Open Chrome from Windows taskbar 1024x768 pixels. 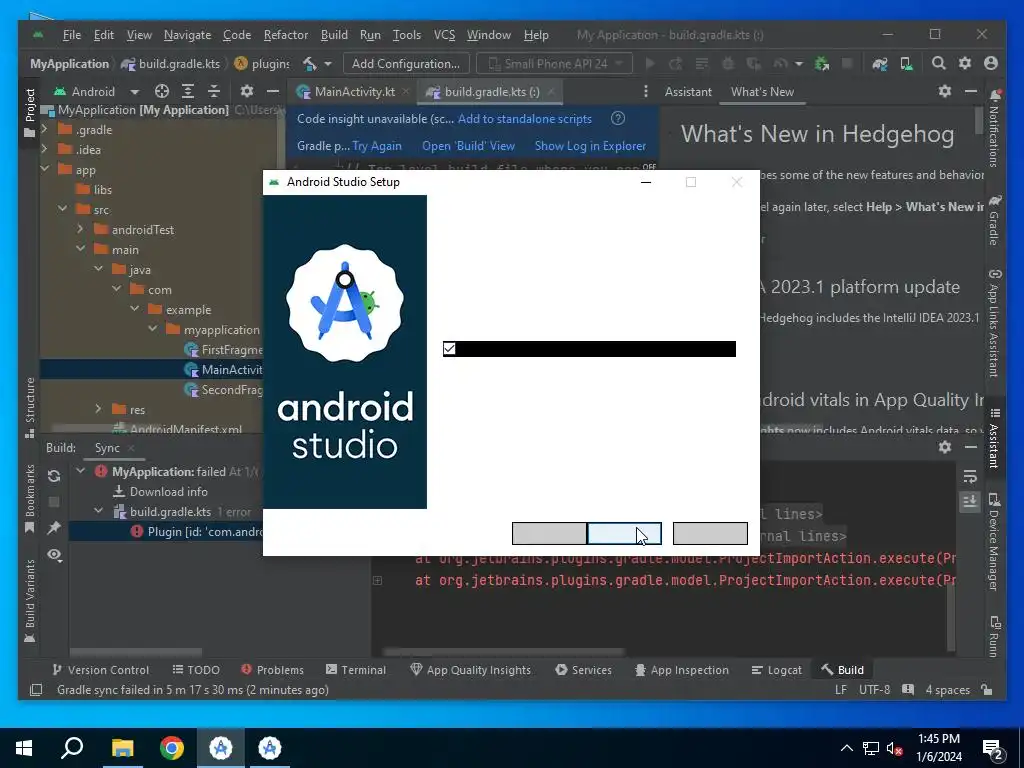click(x=172, y=748)
